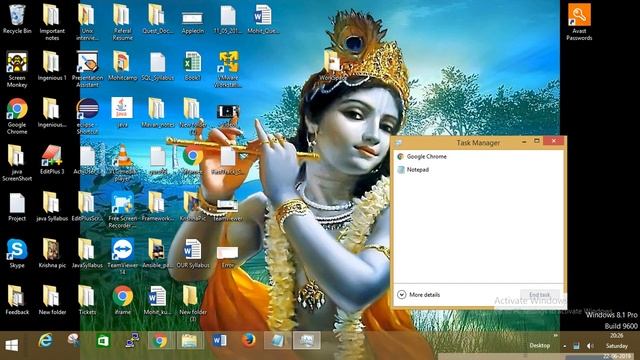Select the Framework... folder icon
Screen dimensions: 640x360
[158, 207]
